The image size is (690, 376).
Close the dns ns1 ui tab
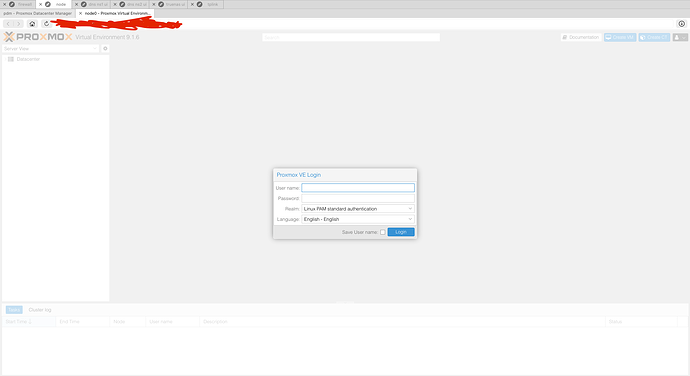(x=77, y=4)
